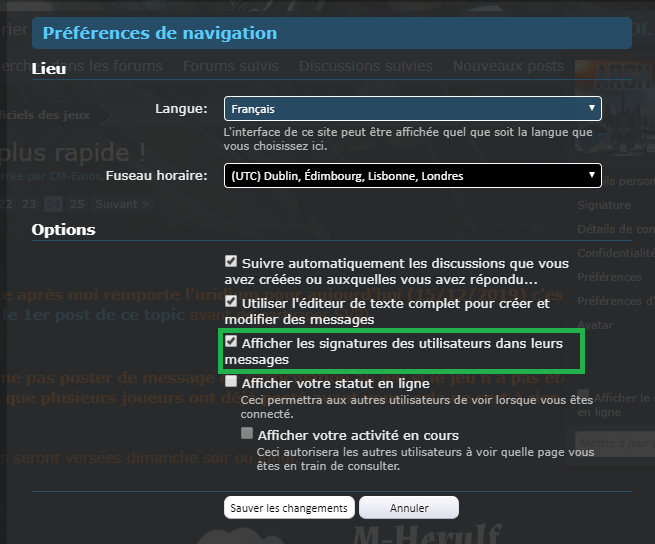655x544 pixels.
Task: Open the Forums suivis tab behind dialog
Action: coord(231,66)
